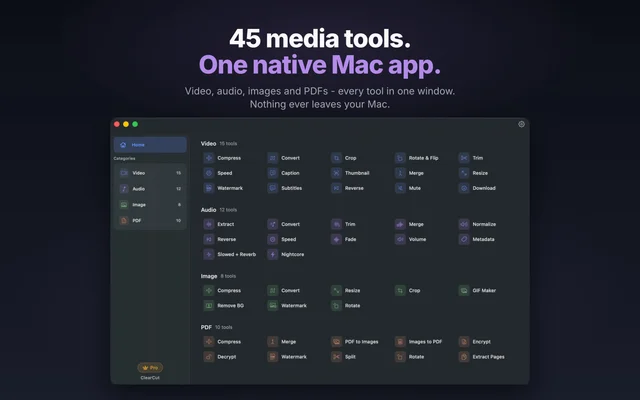The width and height of the screenshot is (640, 400).
Task: Open the Audio Extract tool icon
Action: coord(209,224)
